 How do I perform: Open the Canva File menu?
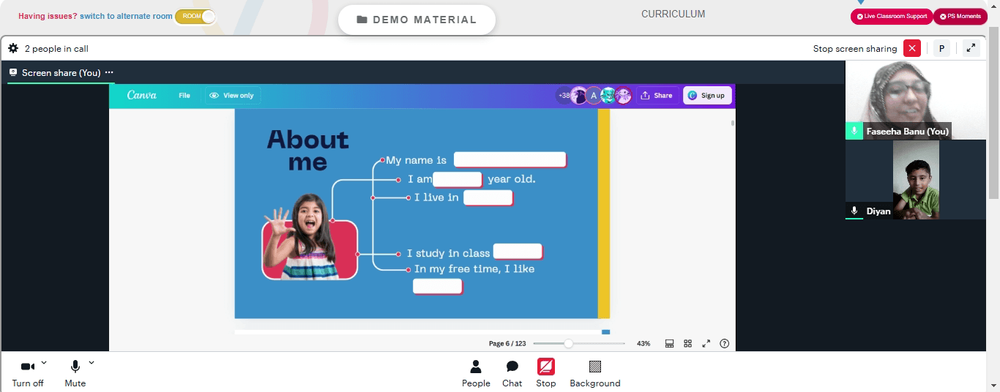point(184,96)
